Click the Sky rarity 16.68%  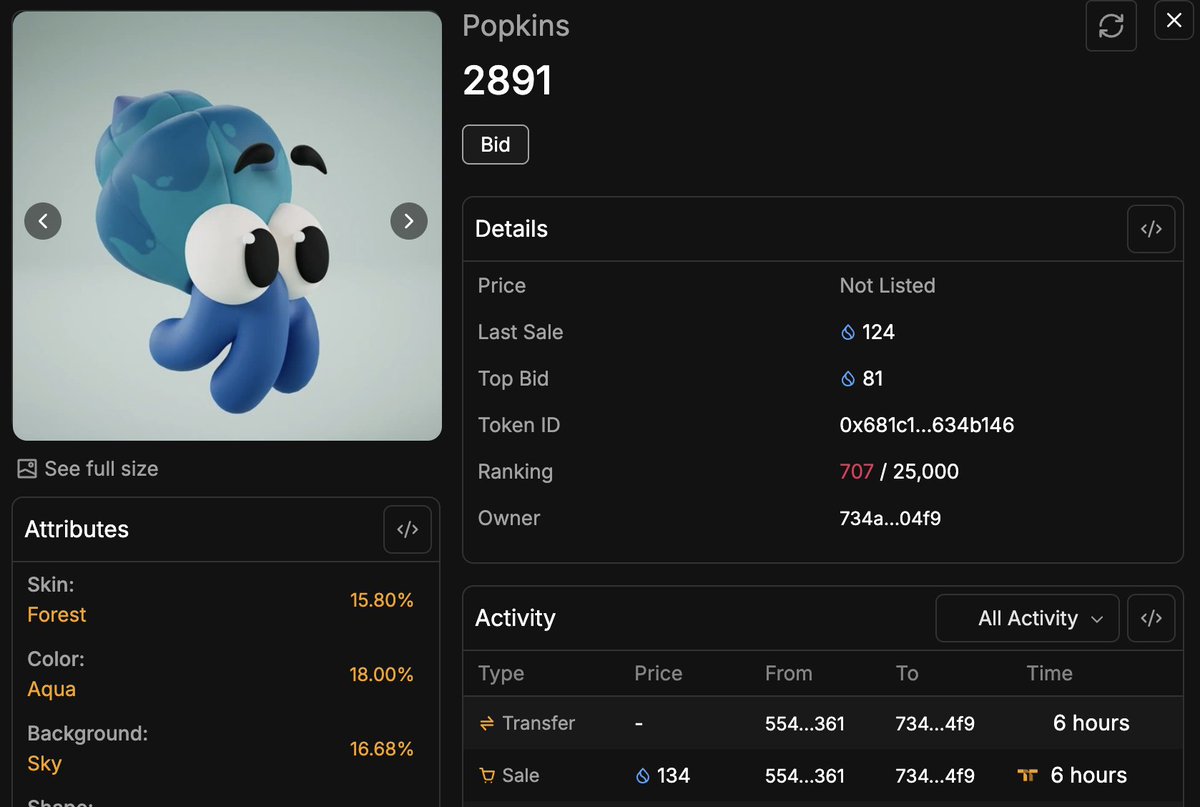[382, 749]
